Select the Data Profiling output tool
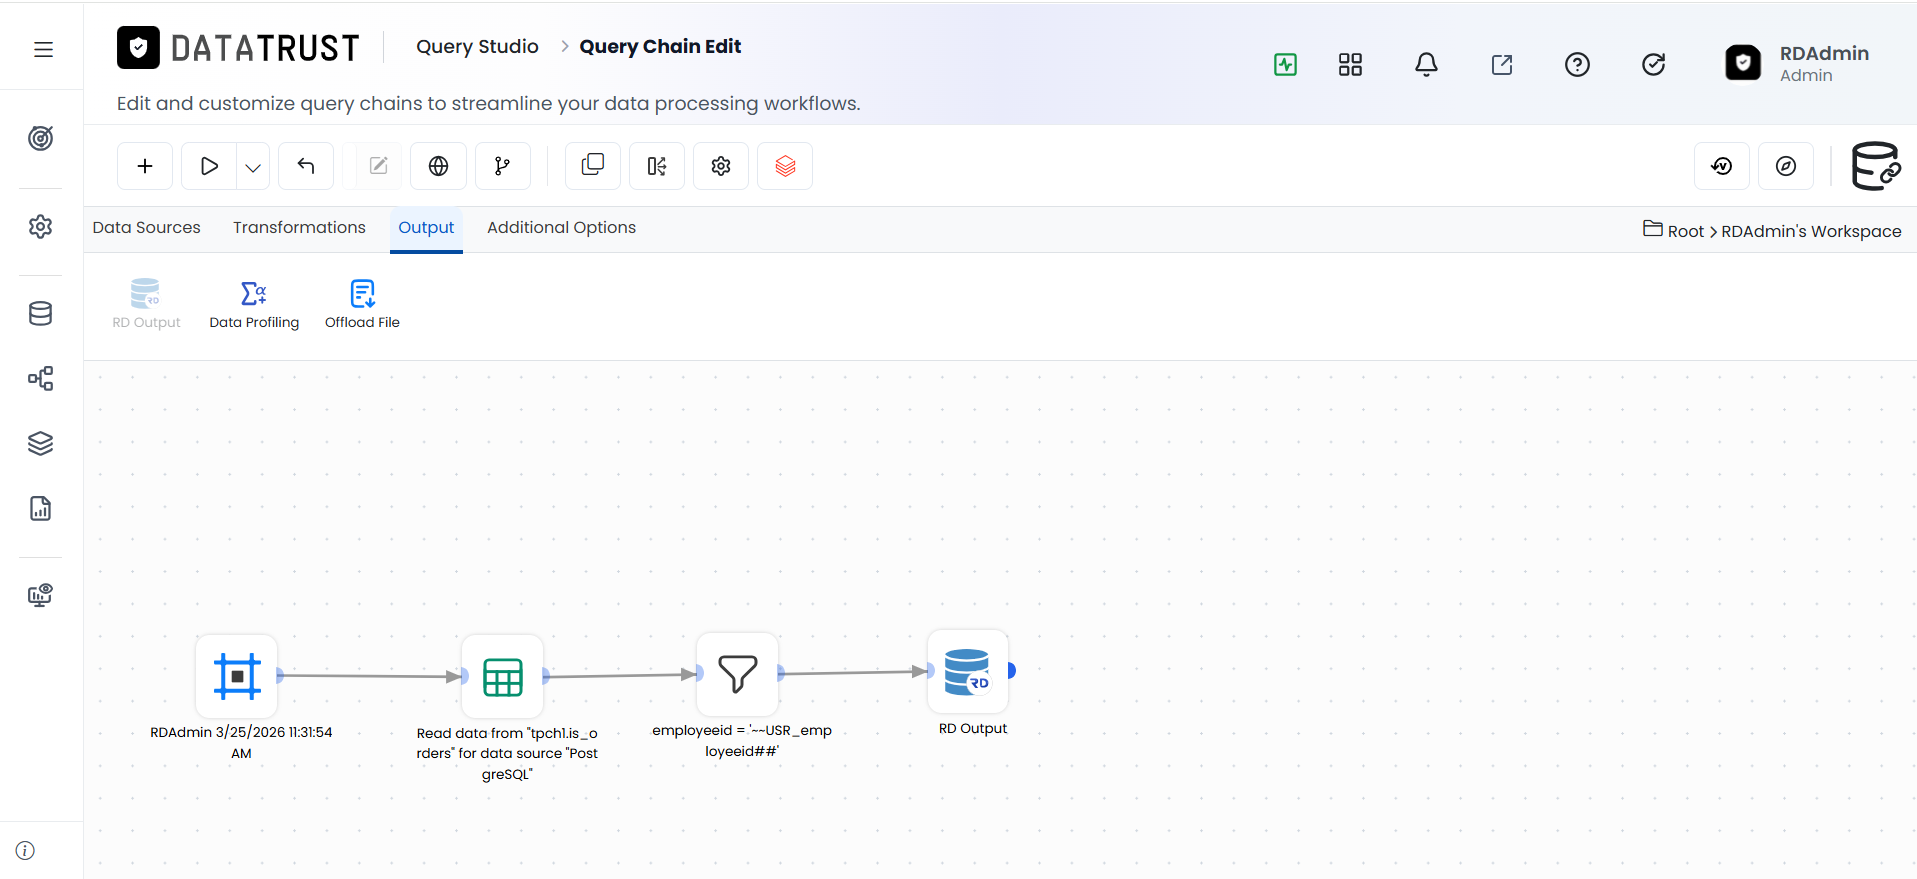The image size is (1917, 879). click(x=254, y=304)
